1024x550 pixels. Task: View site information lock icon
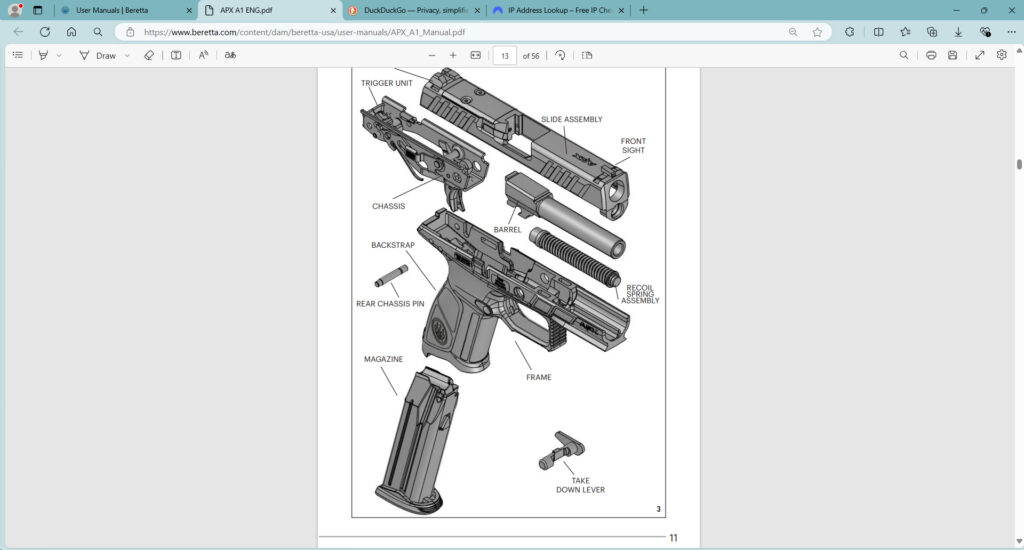coord(130,32)
